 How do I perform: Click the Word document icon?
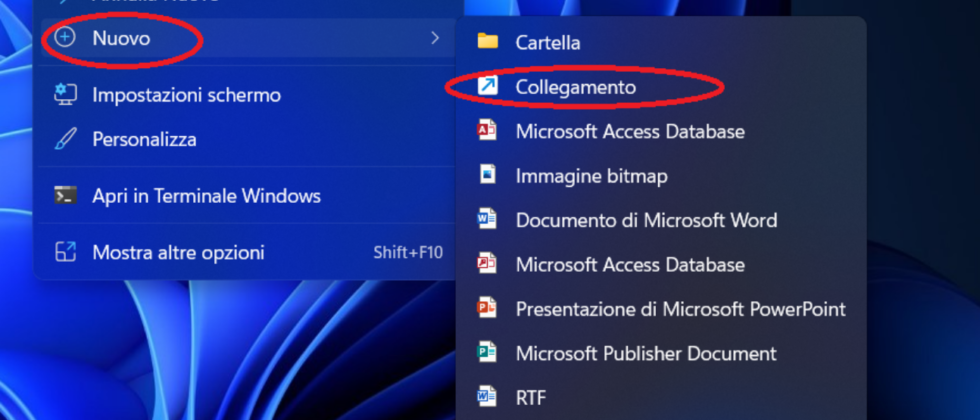click(487, 220)
